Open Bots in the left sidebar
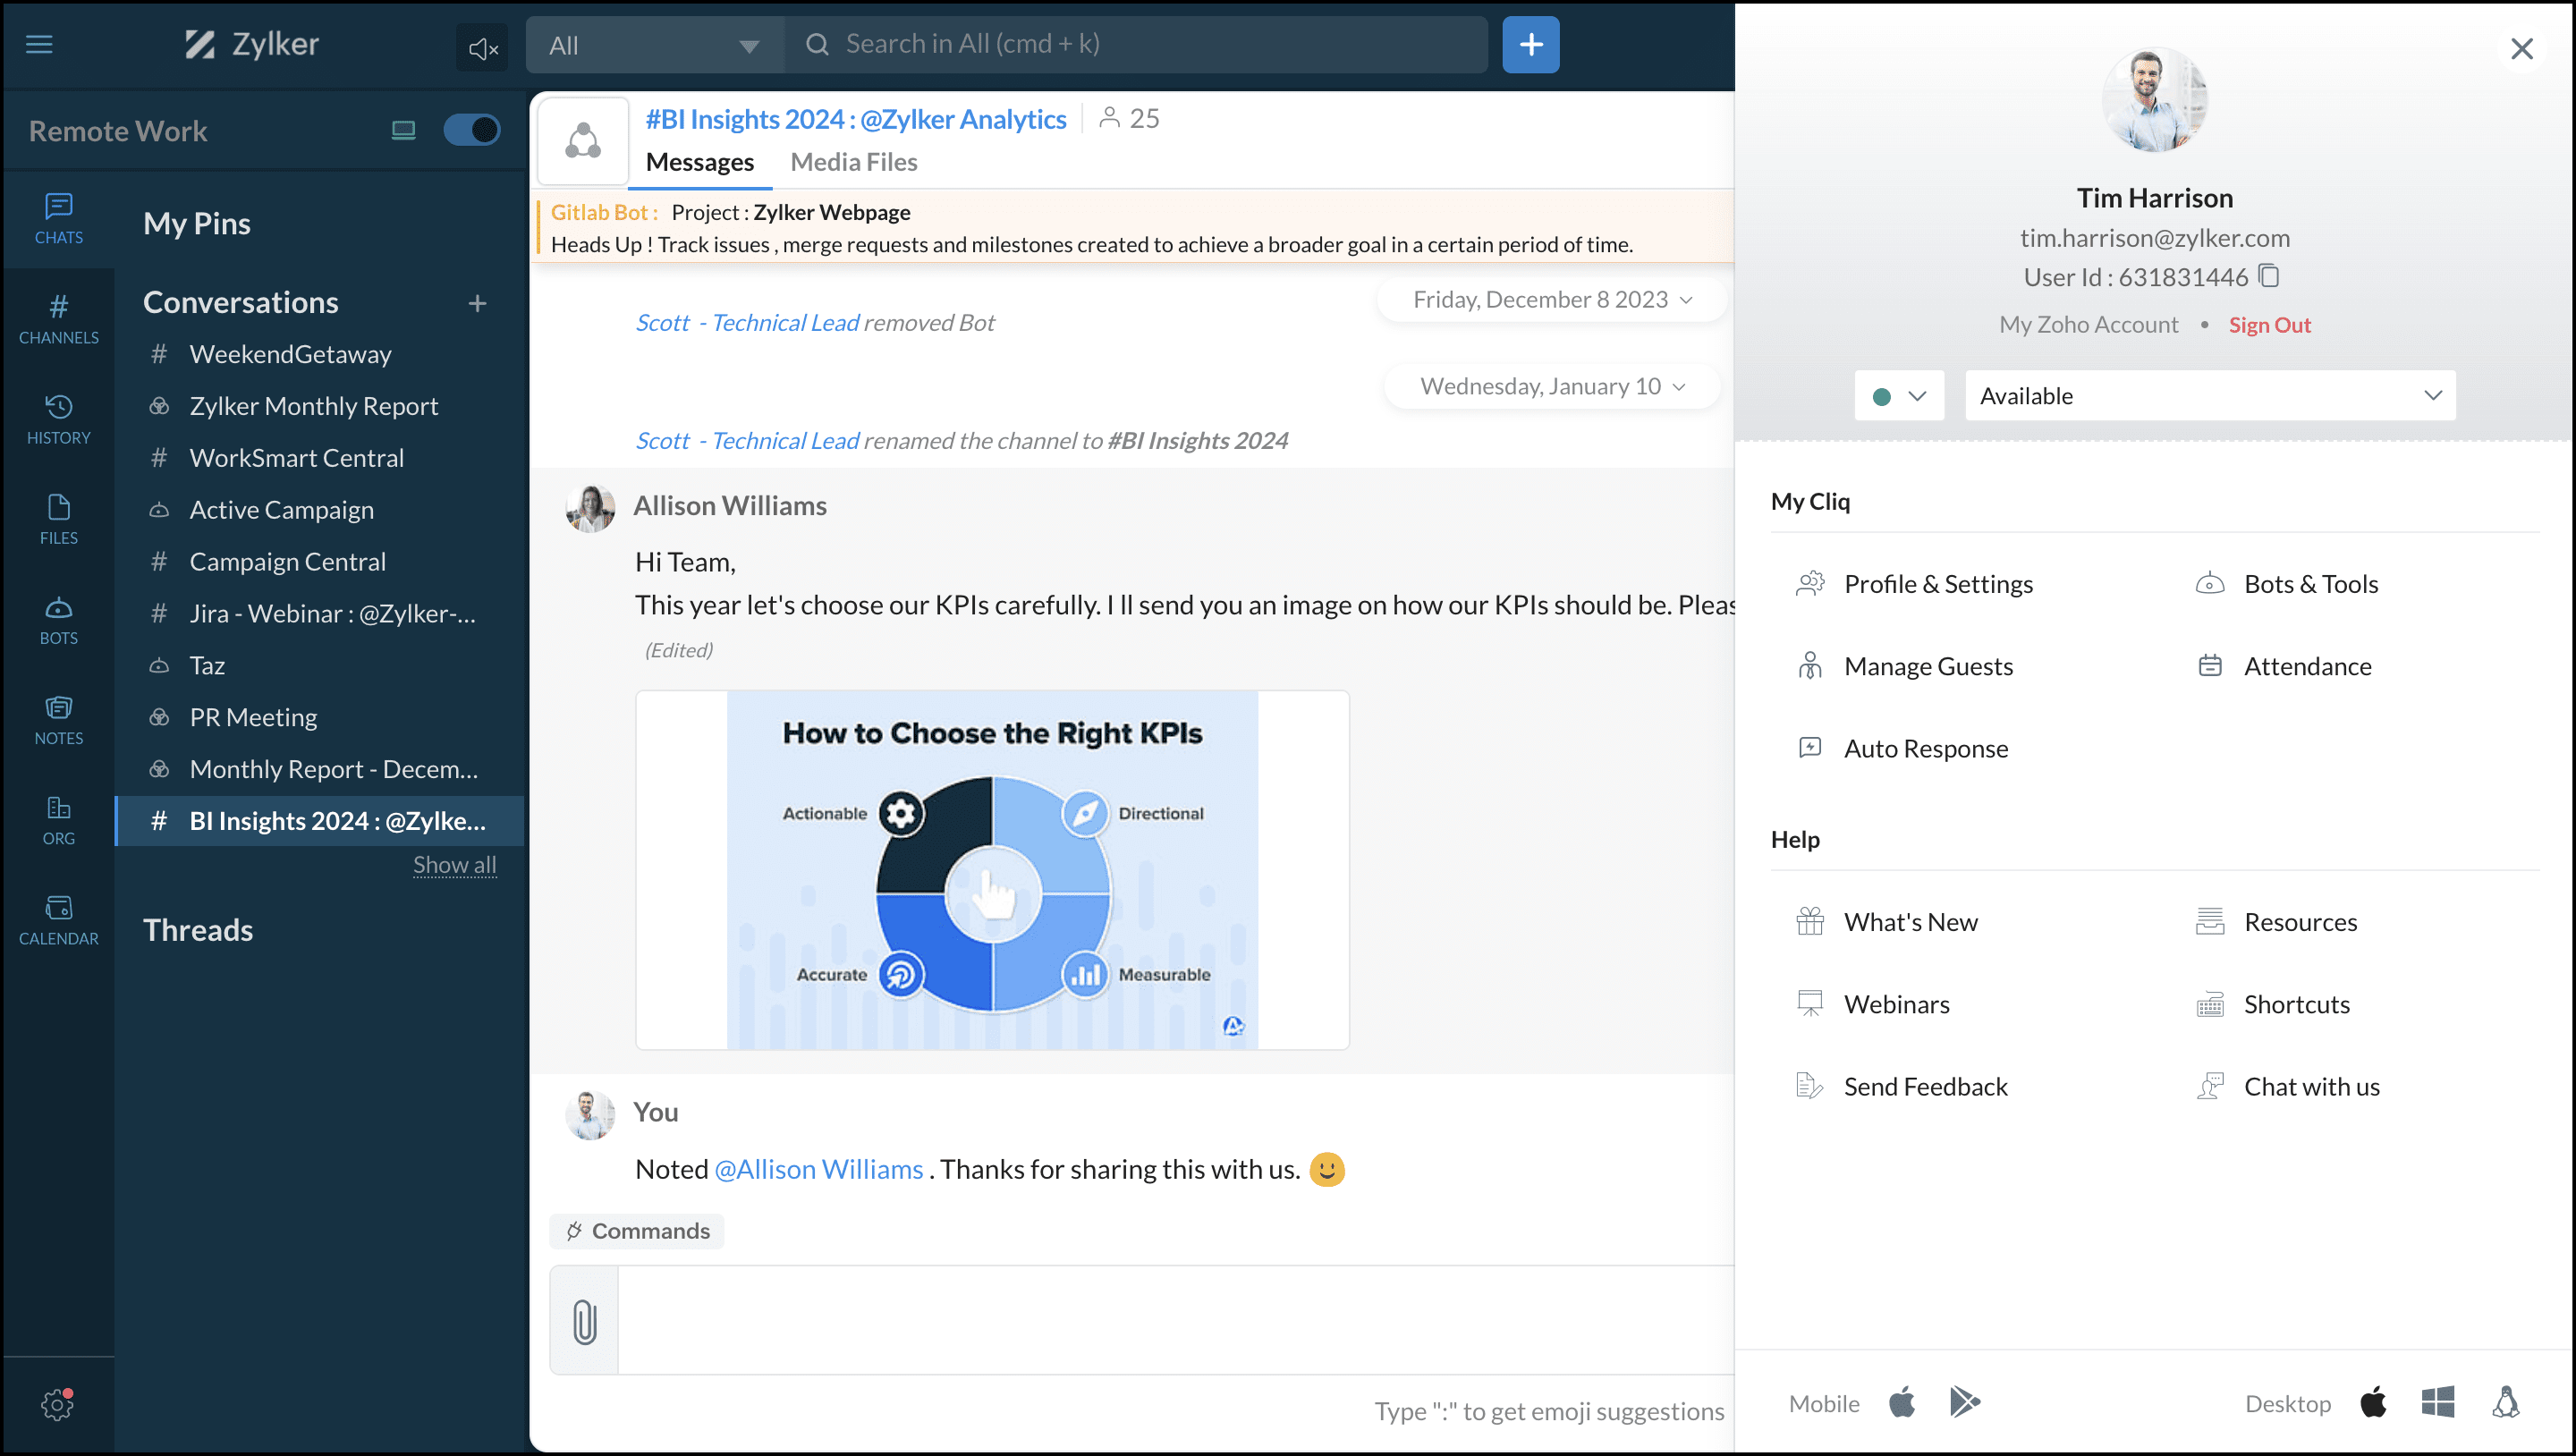This screenshot has width=2576, height=1456. click(x=58, y=620)
